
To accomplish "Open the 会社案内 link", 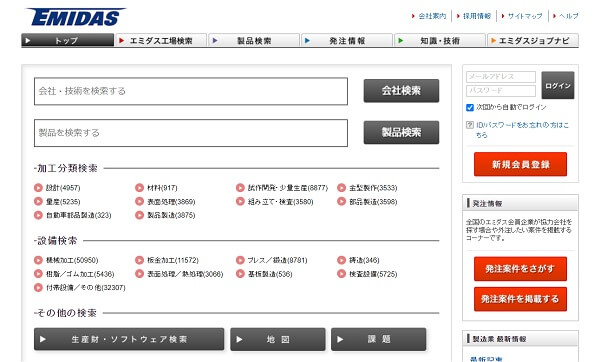I will click(x=432, y=16).
